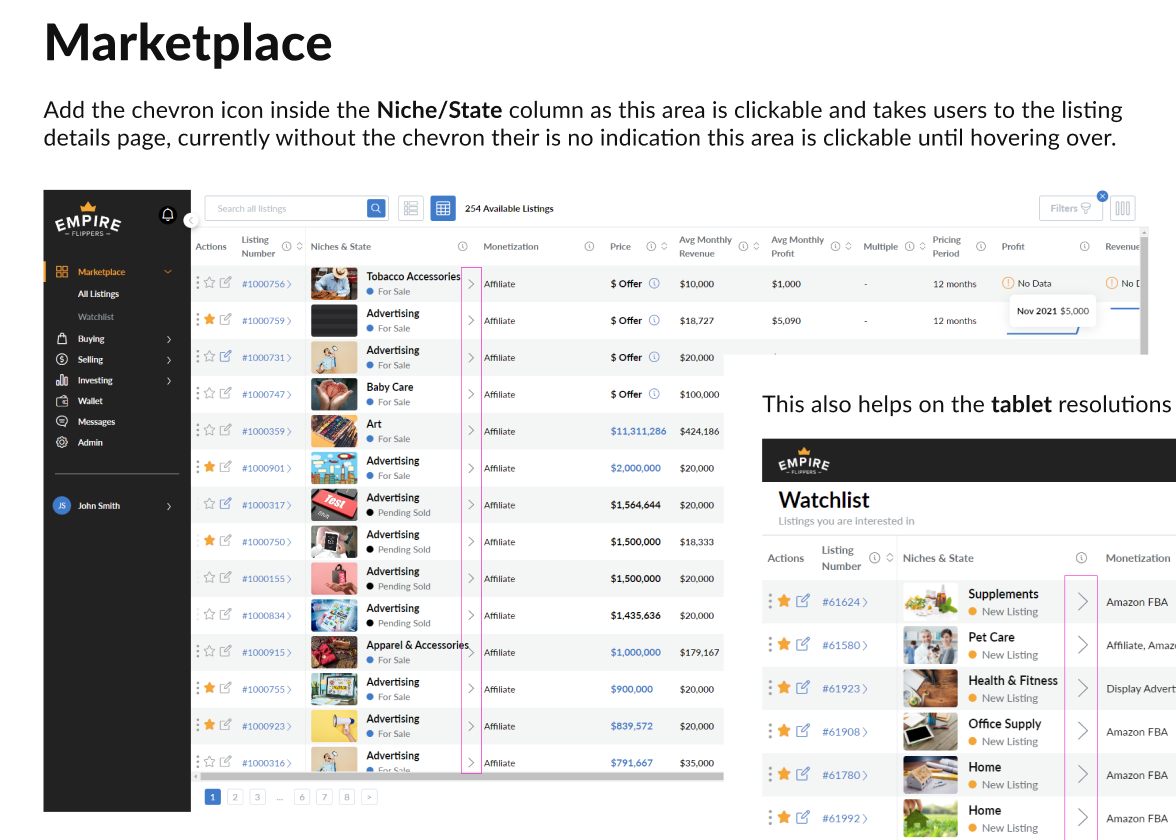1176x840 pixels.
Task: Click the notification bell icon
Action: pos(168,215)
